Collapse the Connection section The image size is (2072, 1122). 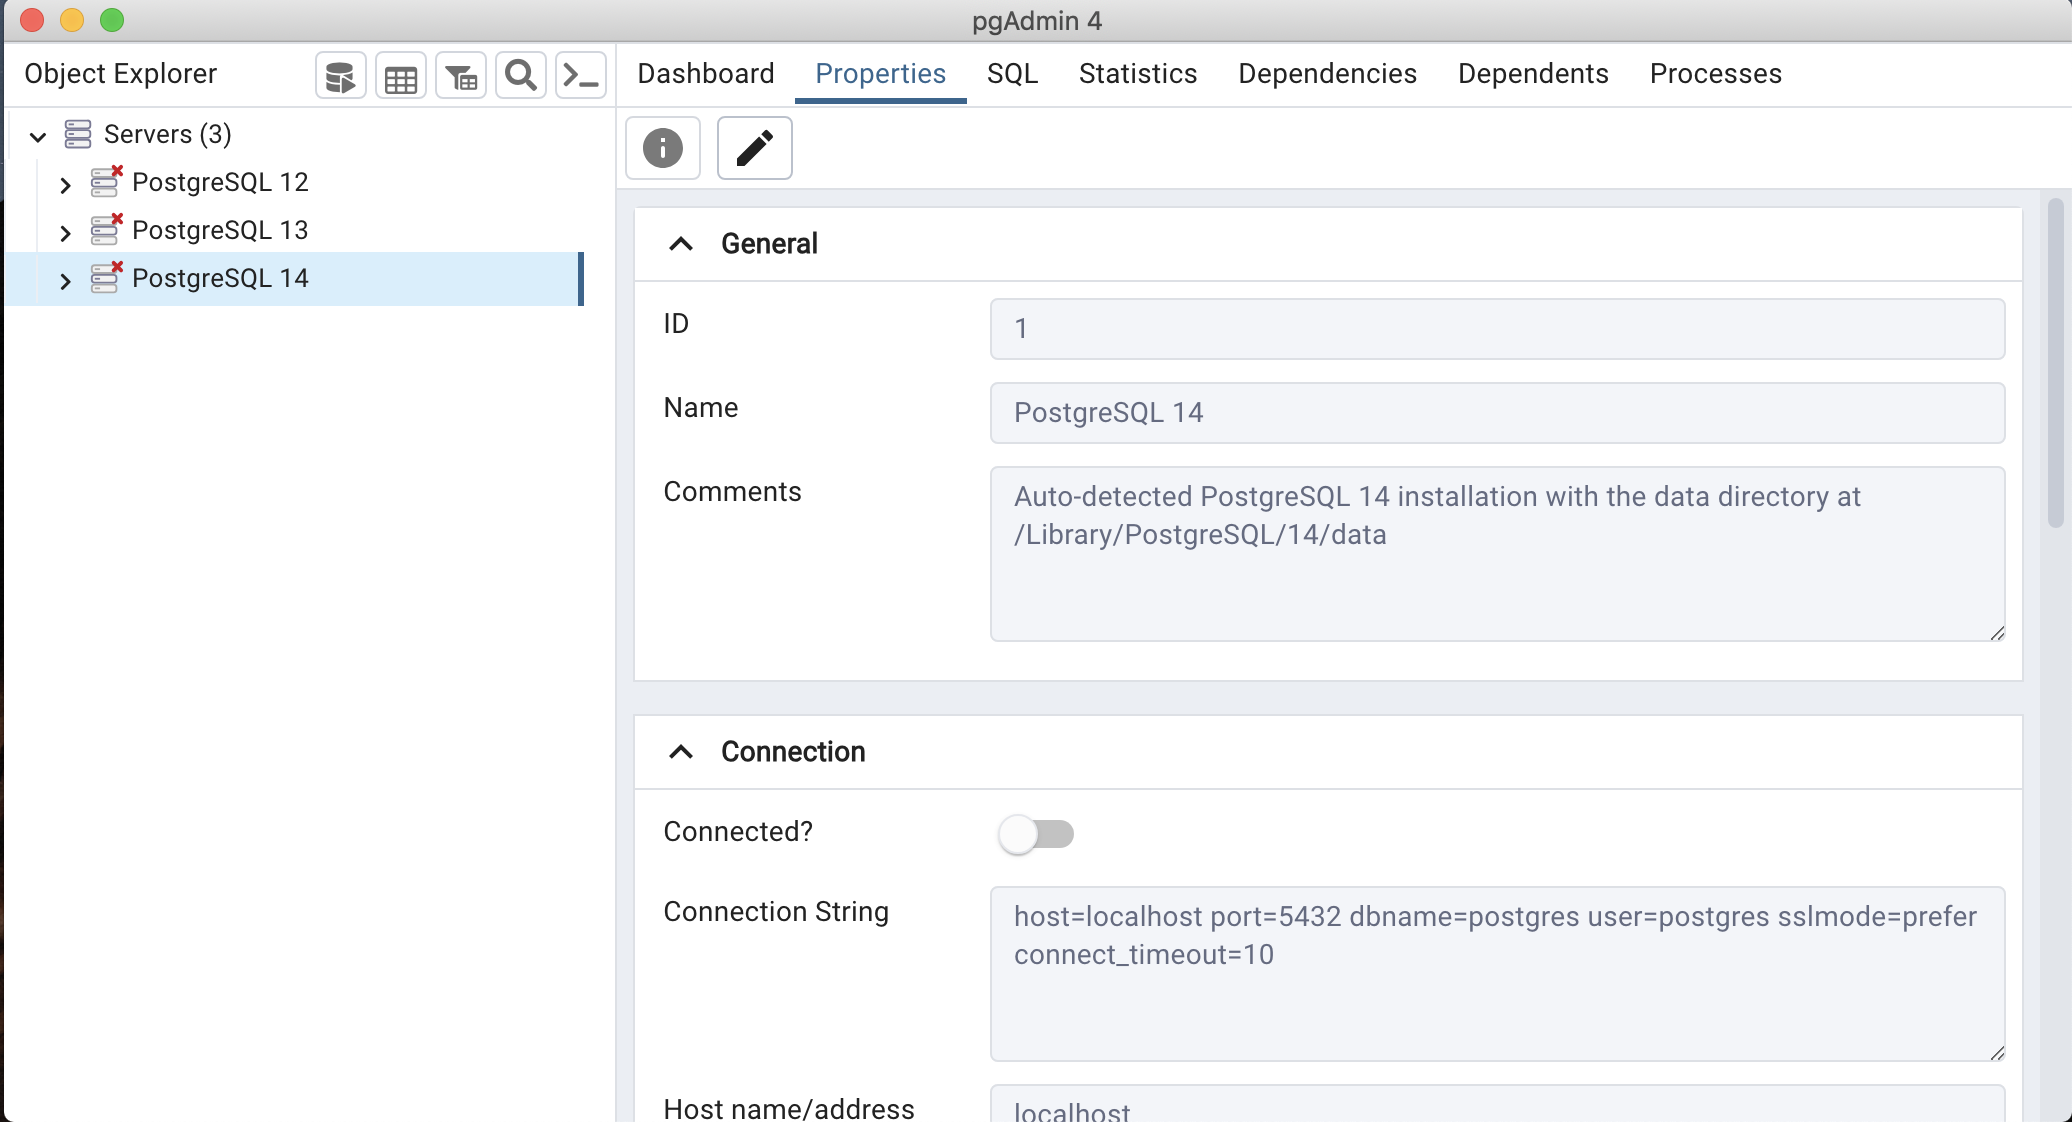pos(681,752)
